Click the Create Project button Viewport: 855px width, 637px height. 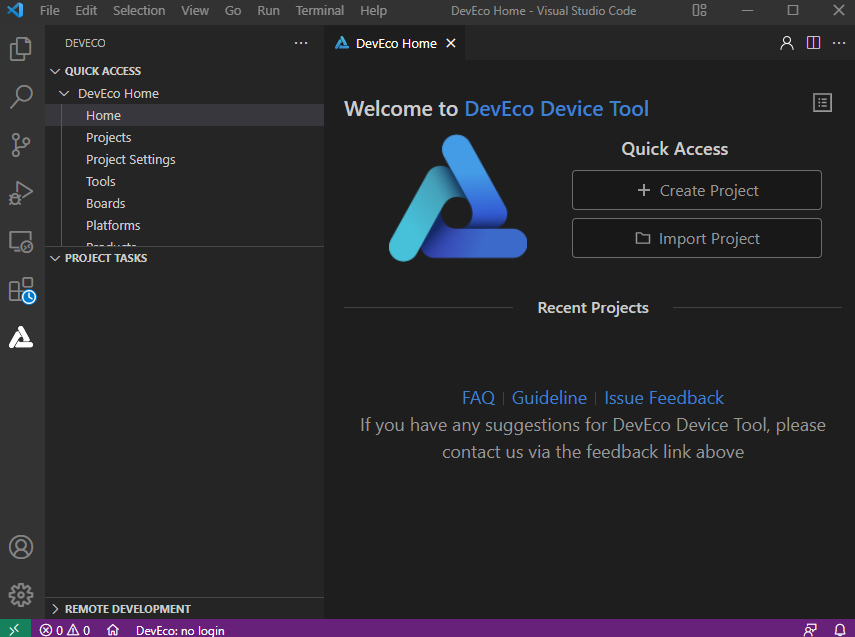(x=696, y=190)
